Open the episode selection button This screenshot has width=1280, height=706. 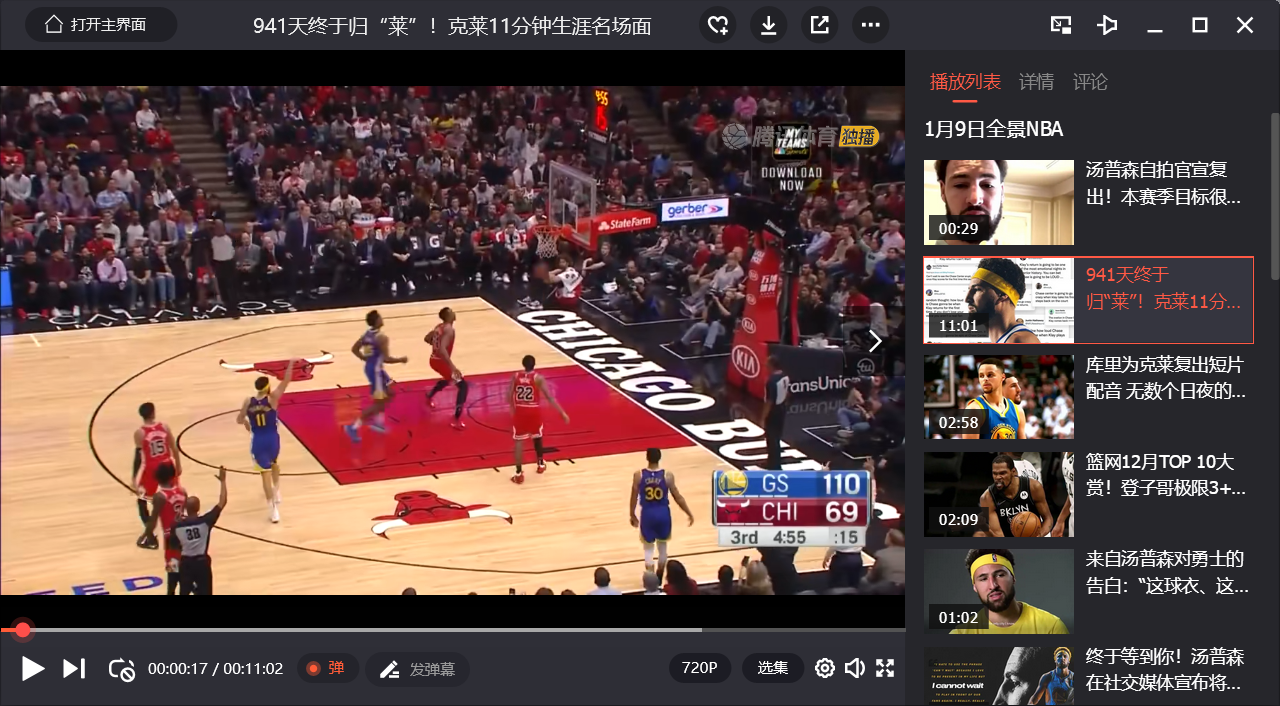[773, 668]
